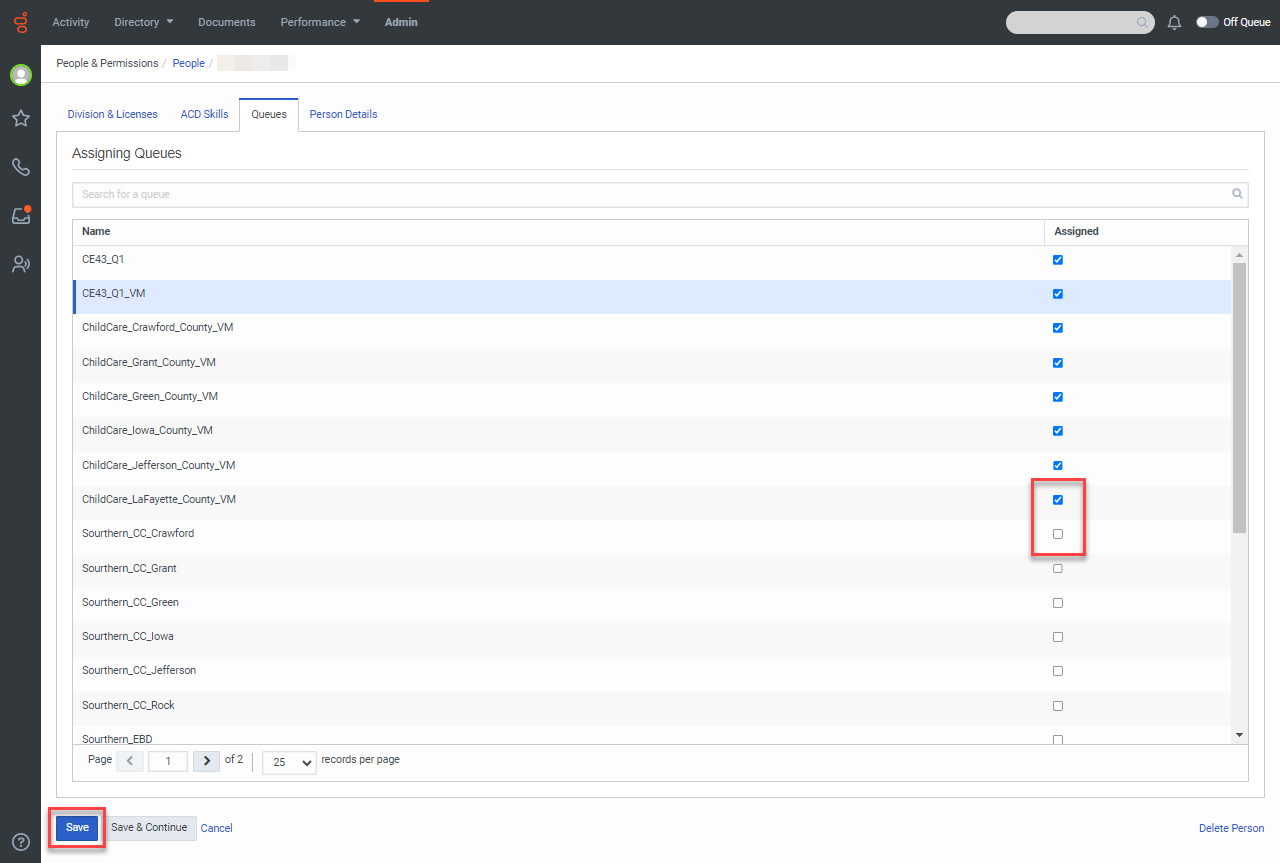This screenshot has width=1280, height=863.
Task: Check Assigned for Southern_CC_Grant
Action: click(x=1058, y=569)
